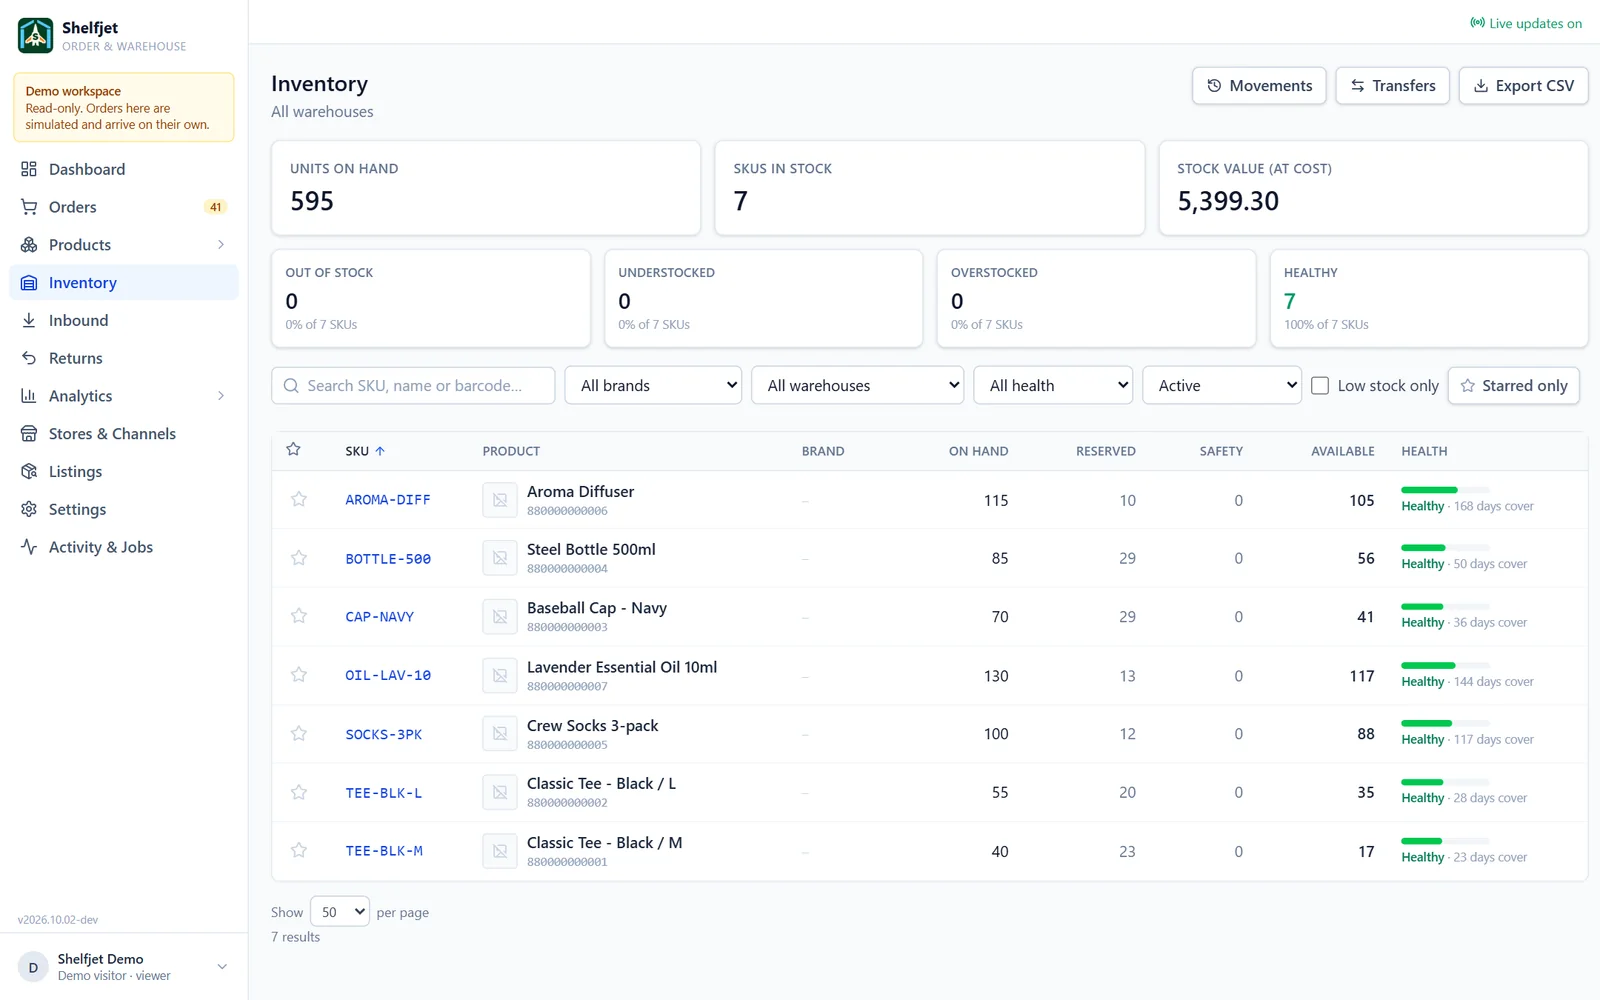Star the BOTTLE-500 row
The width and height of the screenshot is (1600, 1000).
pos(299,558)
